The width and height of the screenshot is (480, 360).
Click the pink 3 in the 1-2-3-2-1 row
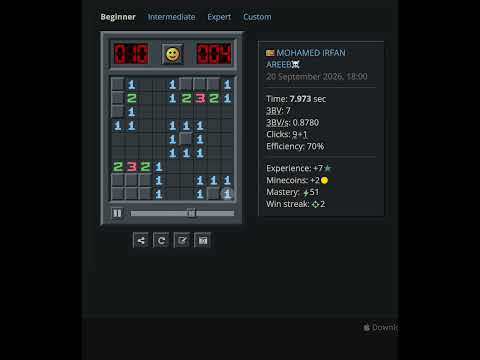pyautogui.click(x=200, y=98)
